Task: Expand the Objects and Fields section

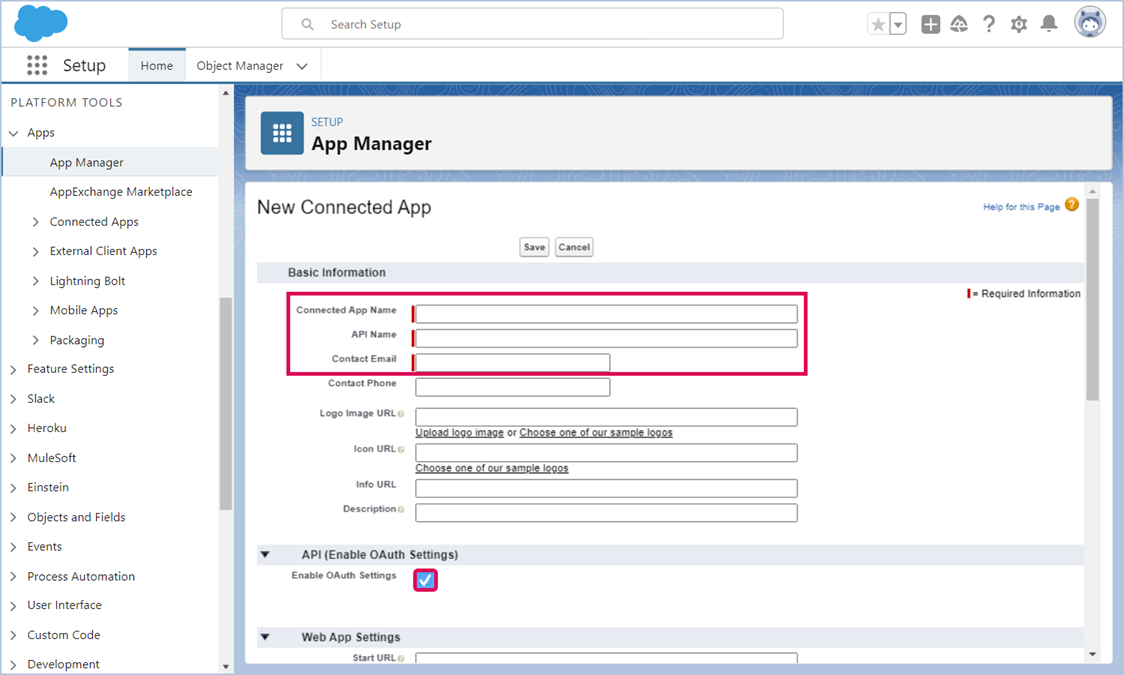Action: (14, 518)
